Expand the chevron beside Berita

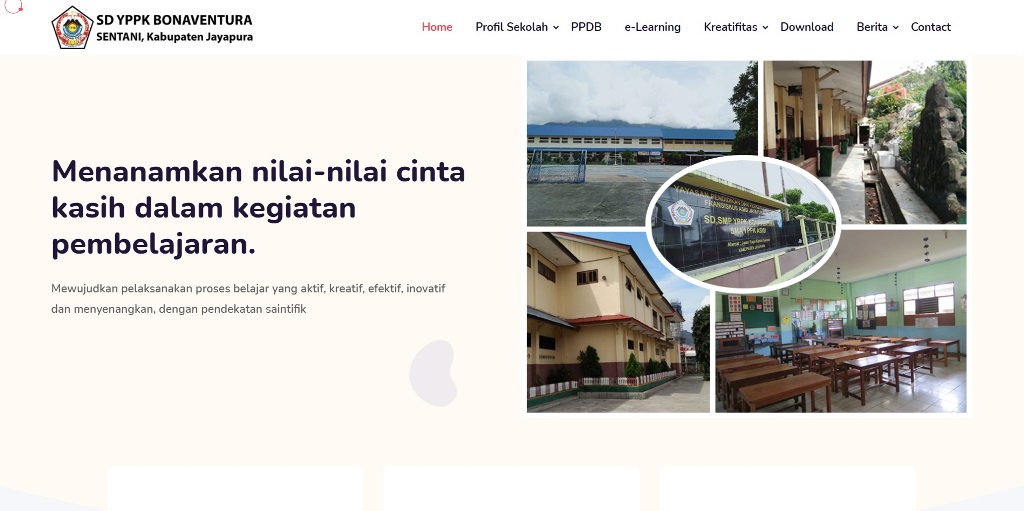896,28
